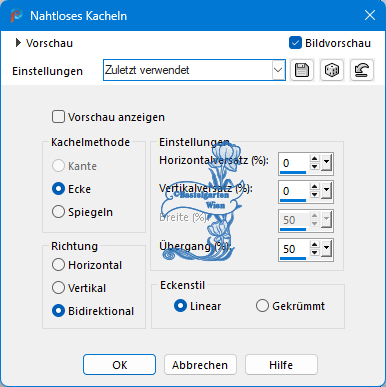Confirm with the OK button
This screenshot has height=387, width=386.
click(119, 365)
